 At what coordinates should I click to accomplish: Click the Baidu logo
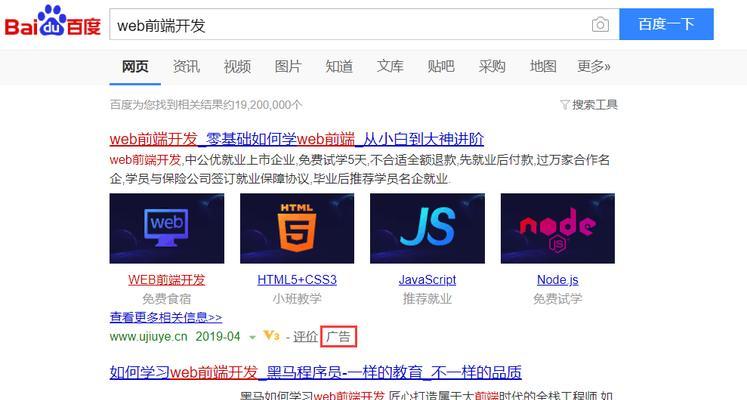[52, 21]
